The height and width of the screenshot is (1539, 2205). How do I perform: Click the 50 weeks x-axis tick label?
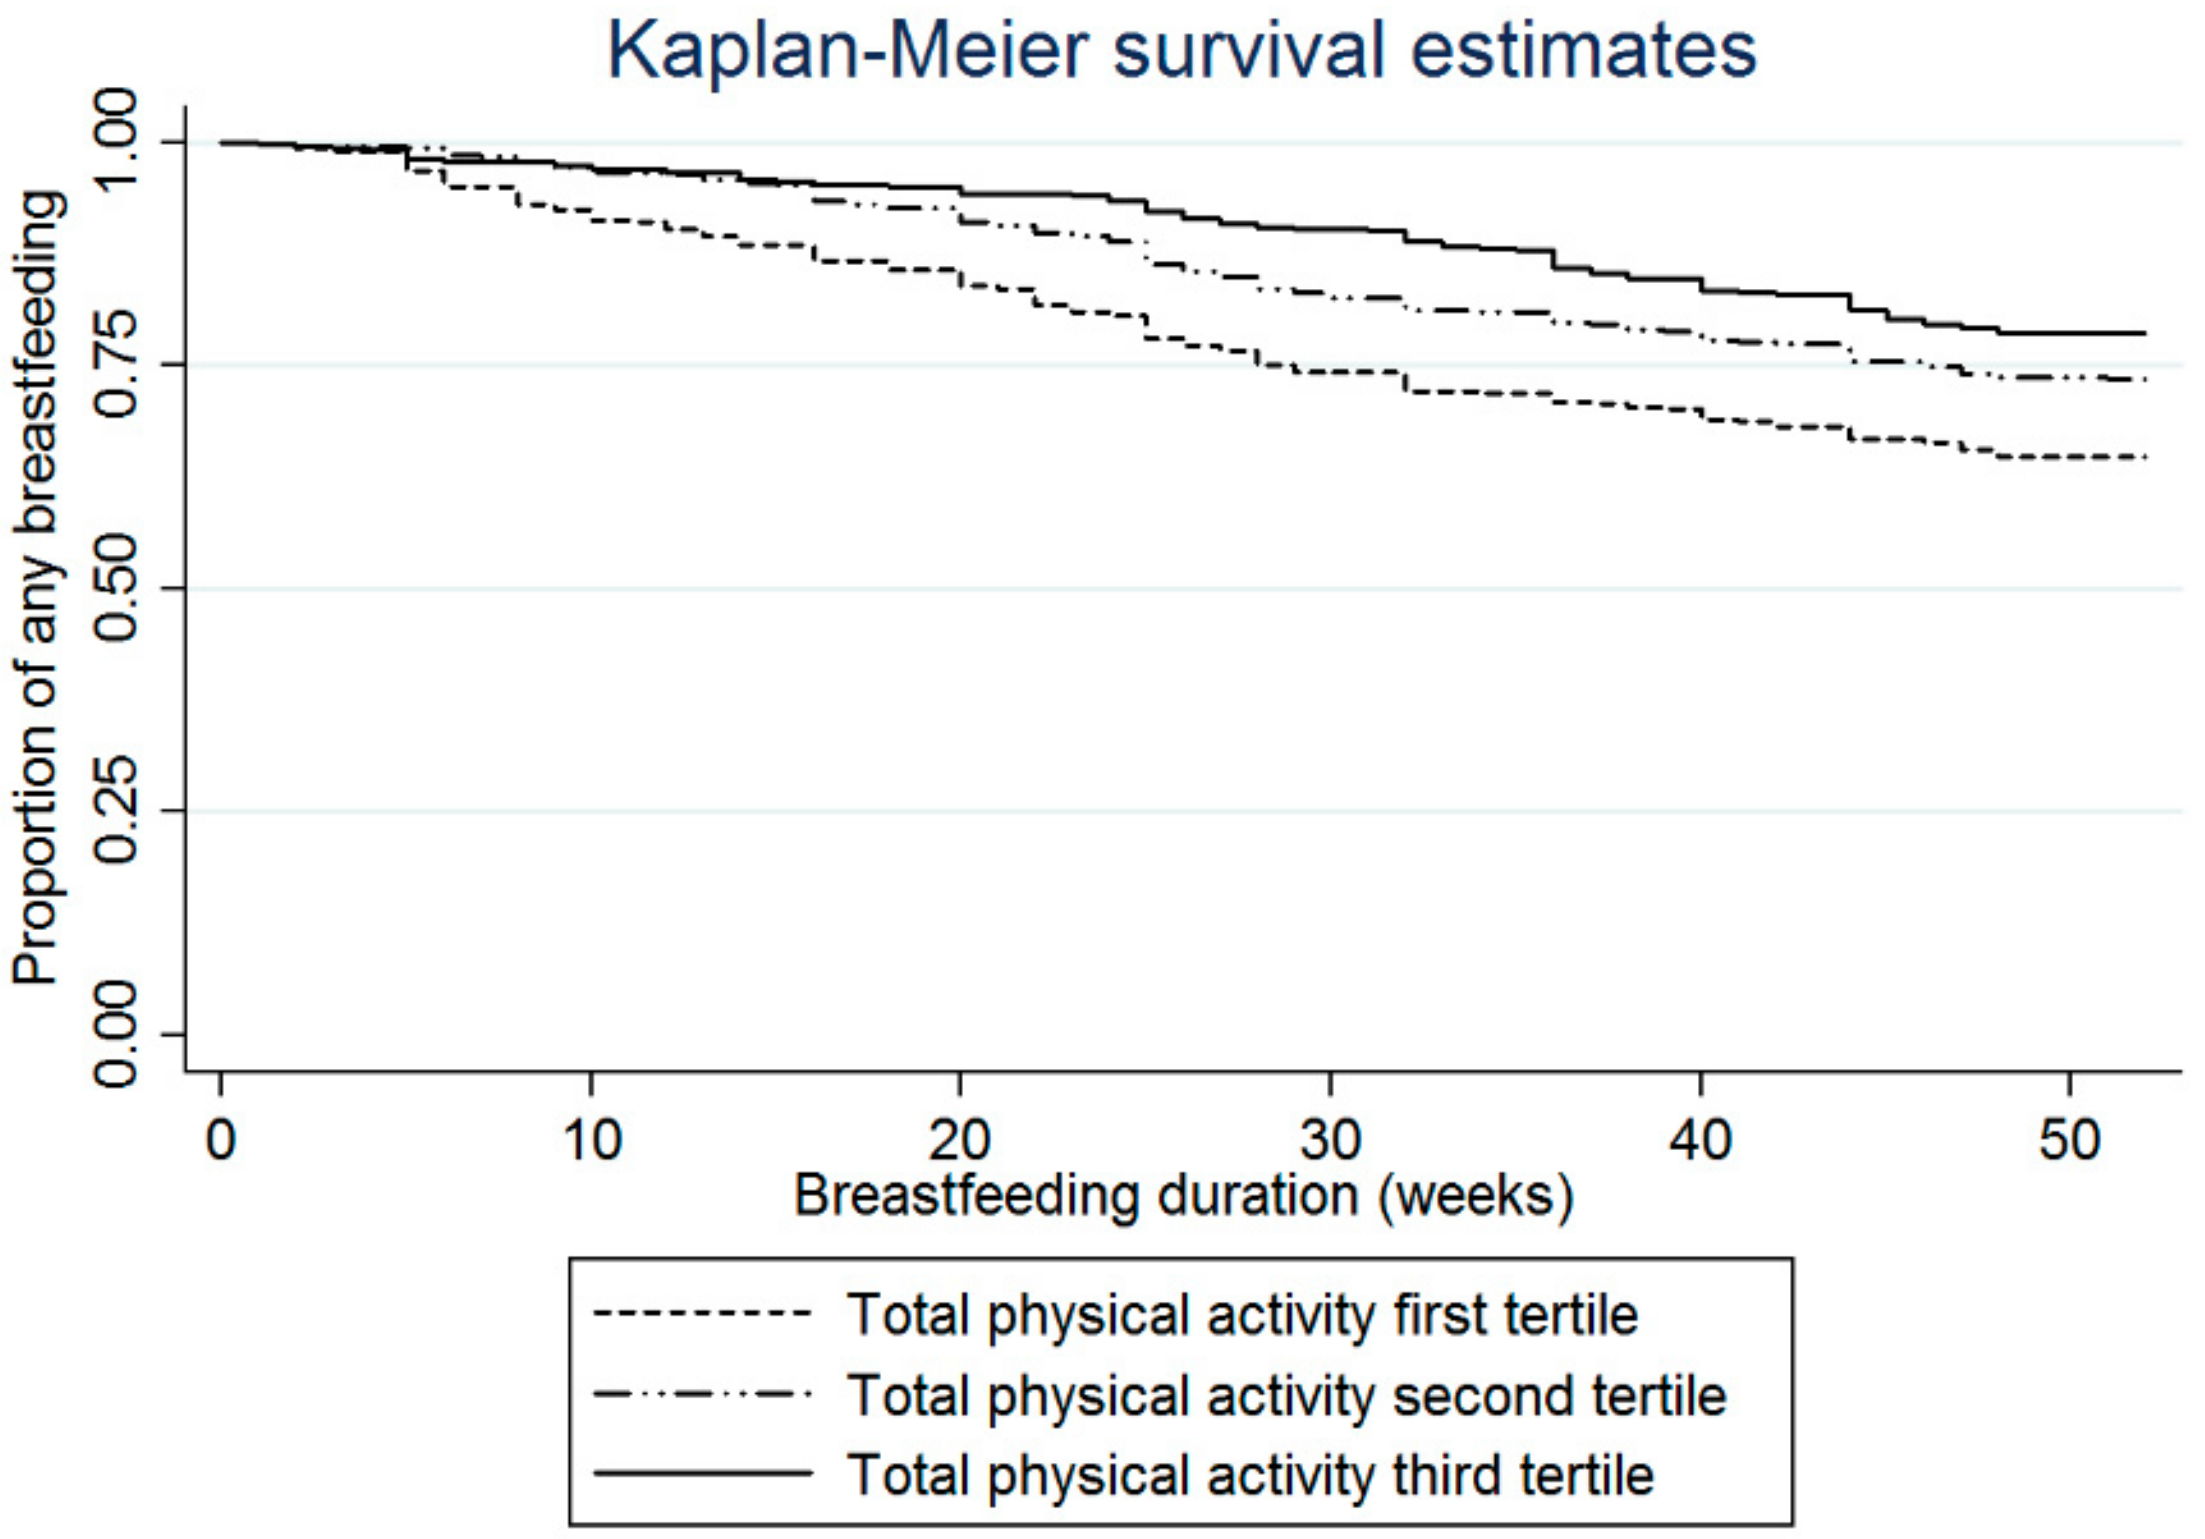coord(2069,1139)
